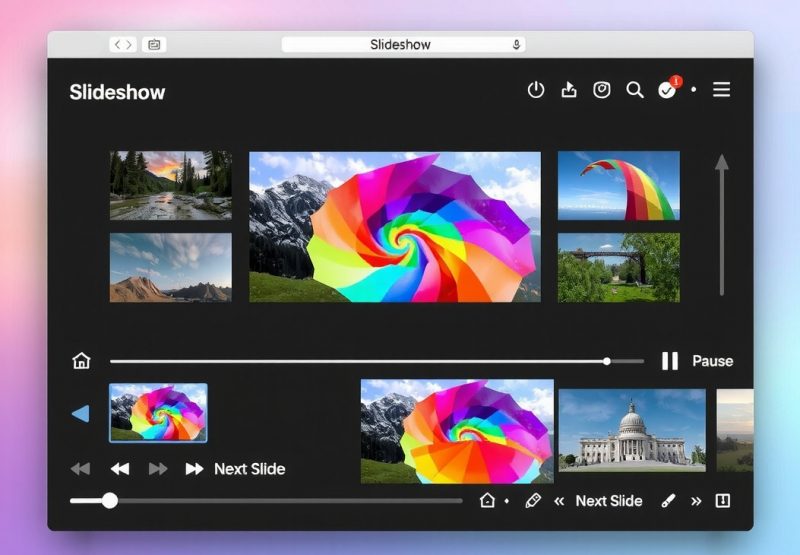Open the hamburger menu in the header
Screen dimensions: 800x555
tap(721, 90)
